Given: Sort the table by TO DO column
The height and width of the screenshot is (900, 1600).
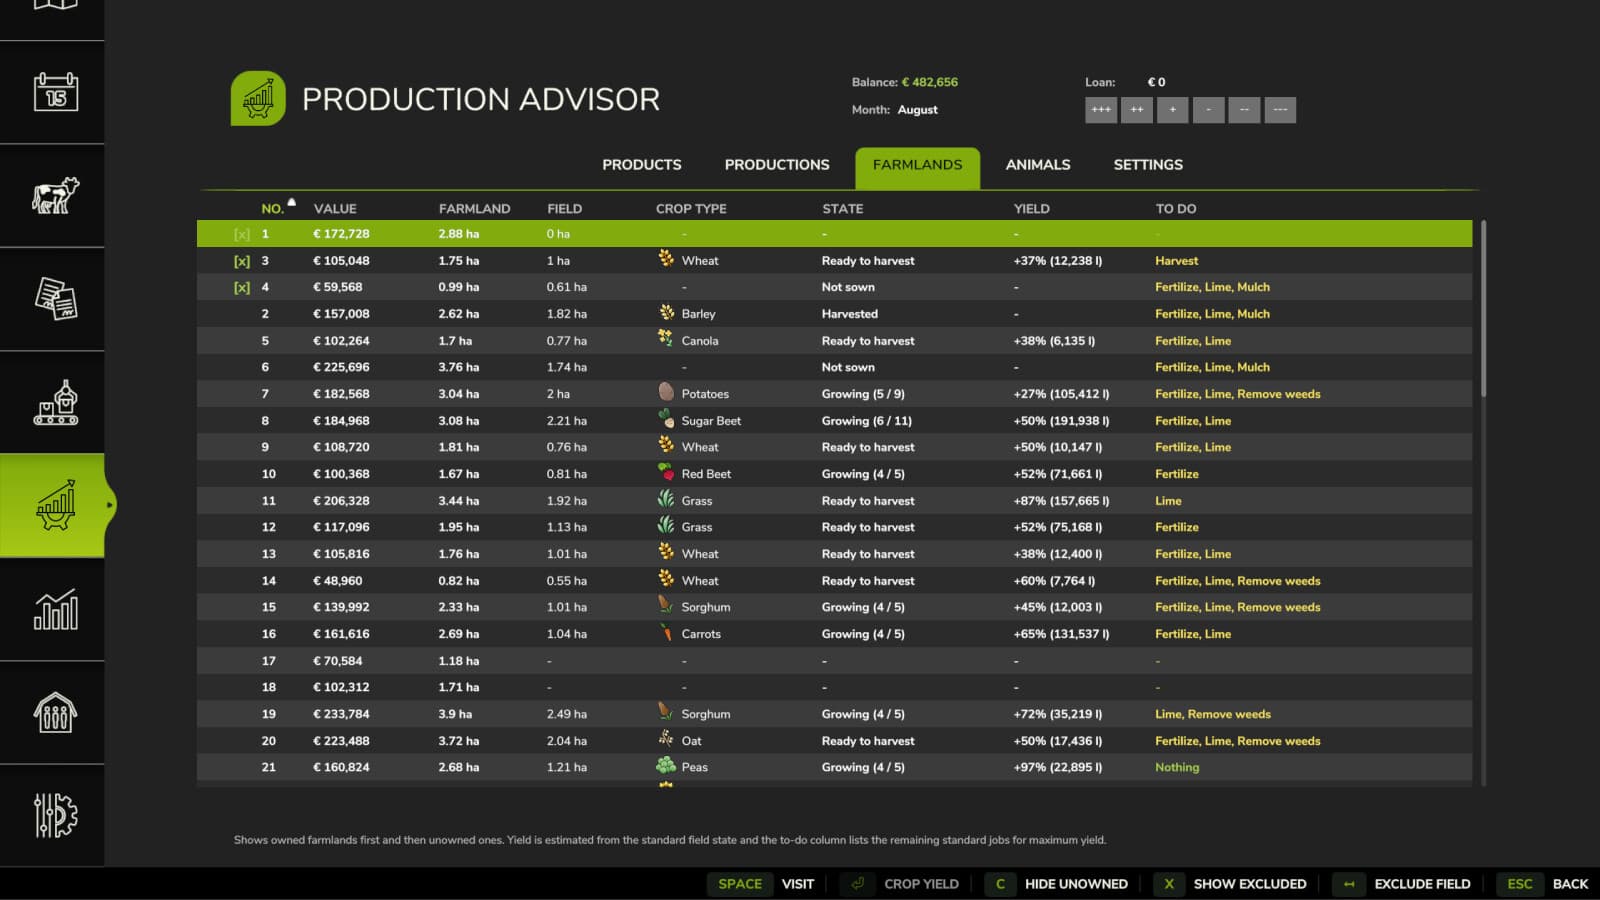Looking at the screenshot, I should pyautogui.click(x=1175, y=208).
